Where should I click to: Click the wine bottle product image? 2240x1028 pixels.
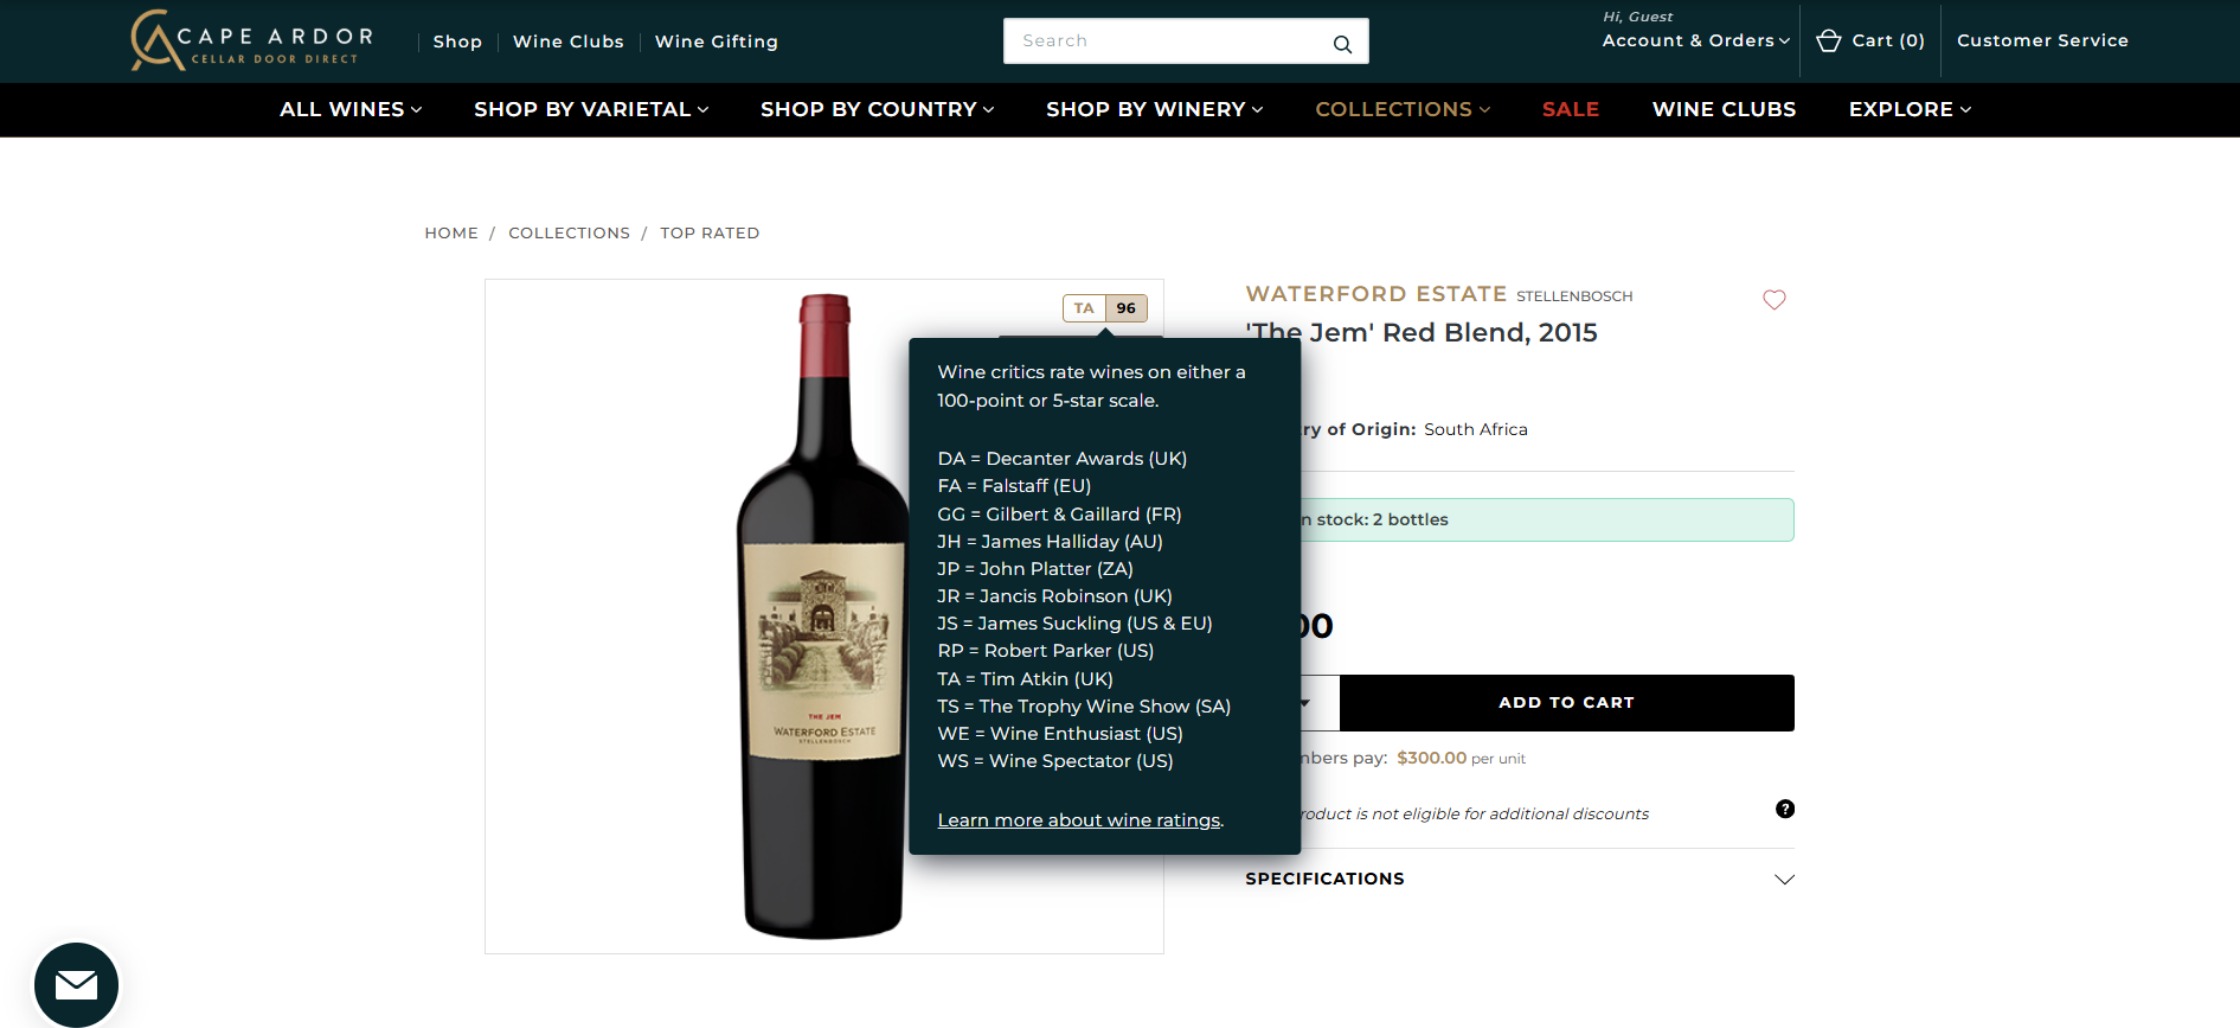click(823, 616)
